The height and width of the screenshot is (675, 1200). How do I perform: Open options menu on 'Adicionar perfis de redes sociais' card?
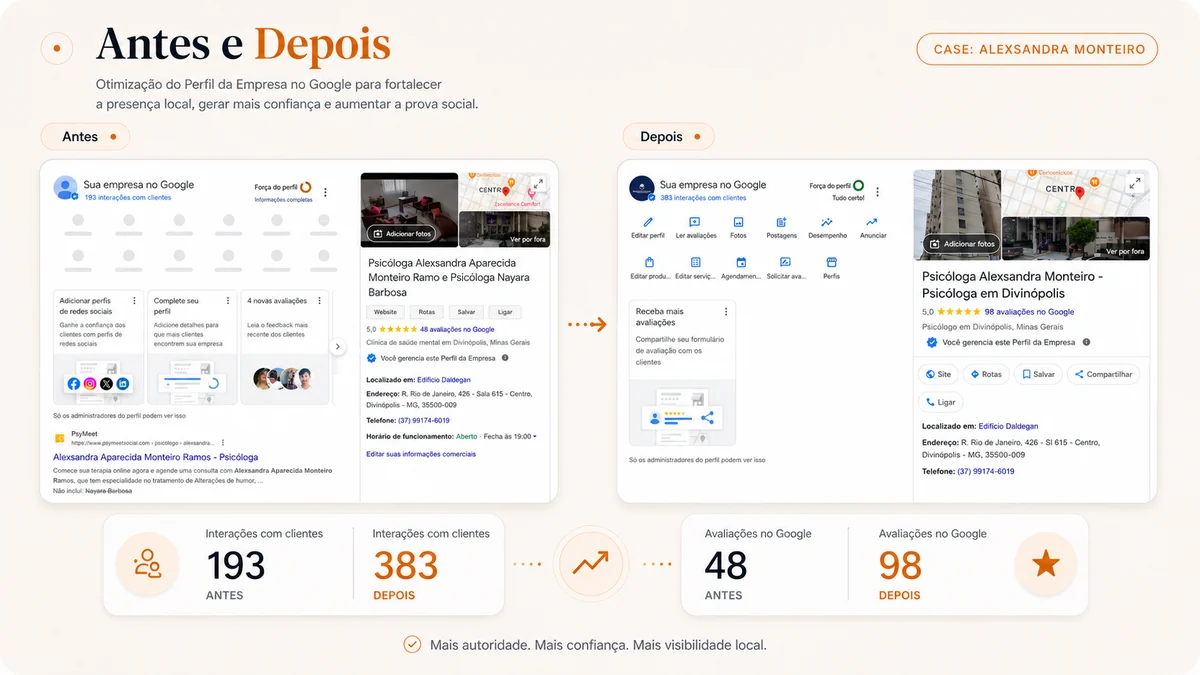coord(134,301)
